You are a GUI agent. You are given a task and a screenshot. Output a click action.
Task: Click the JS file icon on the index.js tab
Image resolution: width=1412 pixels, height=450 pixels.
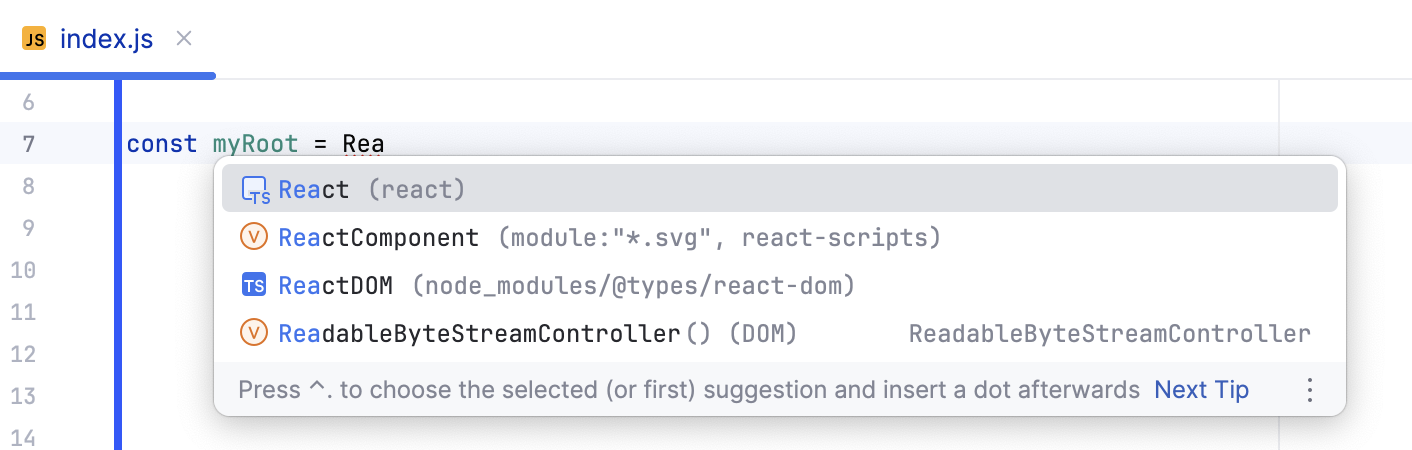click(x=34, y=39)
